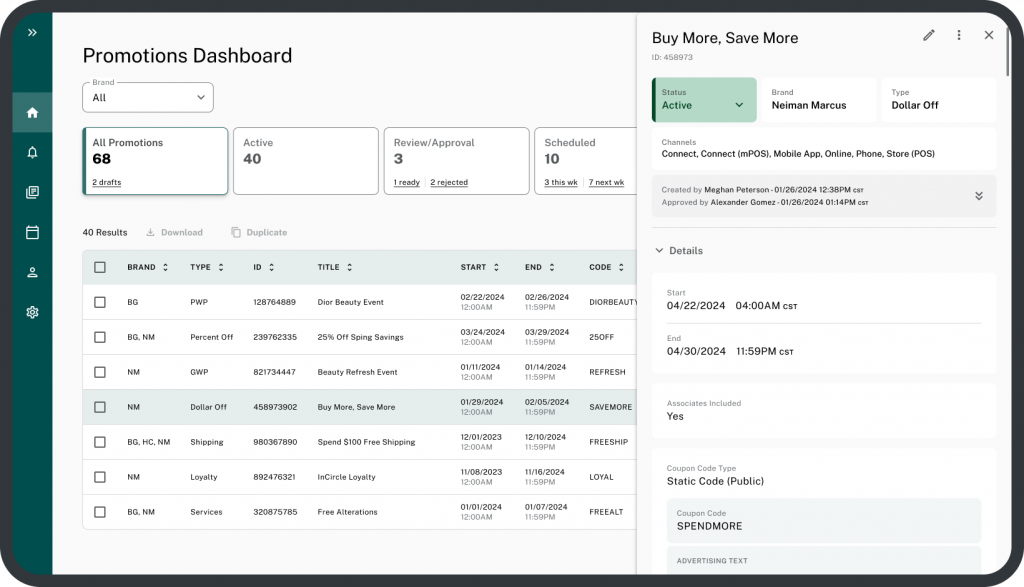This screenshot has width=1024, height=587.
Task: Open the Active status dropdown
Action: [x=704, y=100]
